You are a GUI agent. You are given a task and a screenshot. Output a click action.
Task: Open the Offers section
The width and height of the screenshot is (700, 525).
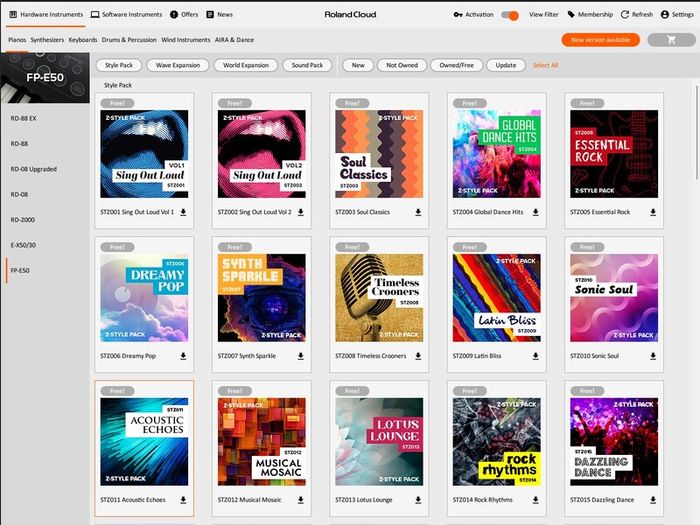tap(184, 14)
